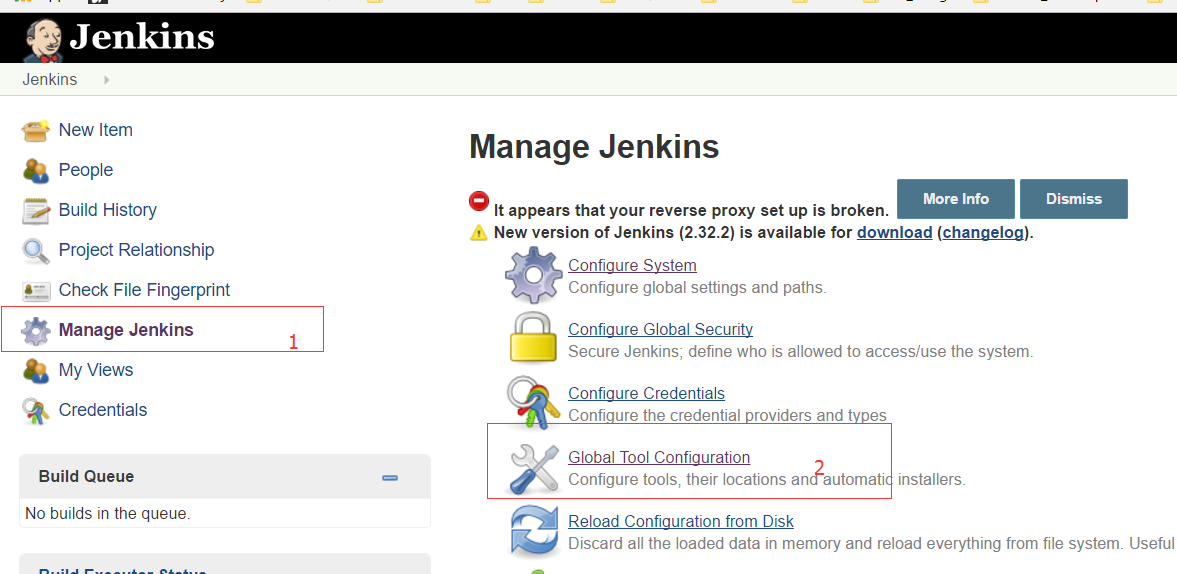Viewport: 1177px width, 574px height.
Task: Click the Build Queue heading
Action: [86, 476]
